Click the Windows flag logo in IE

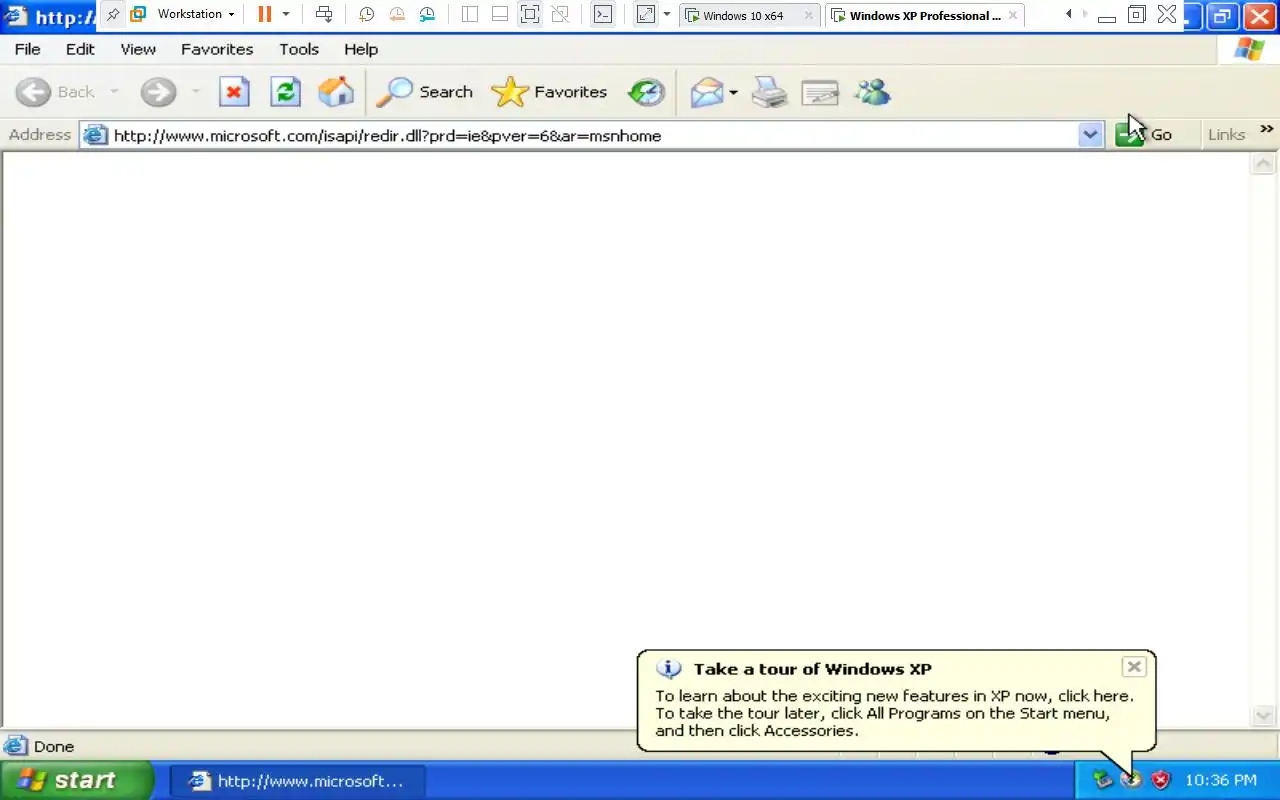coord(1249,49)
